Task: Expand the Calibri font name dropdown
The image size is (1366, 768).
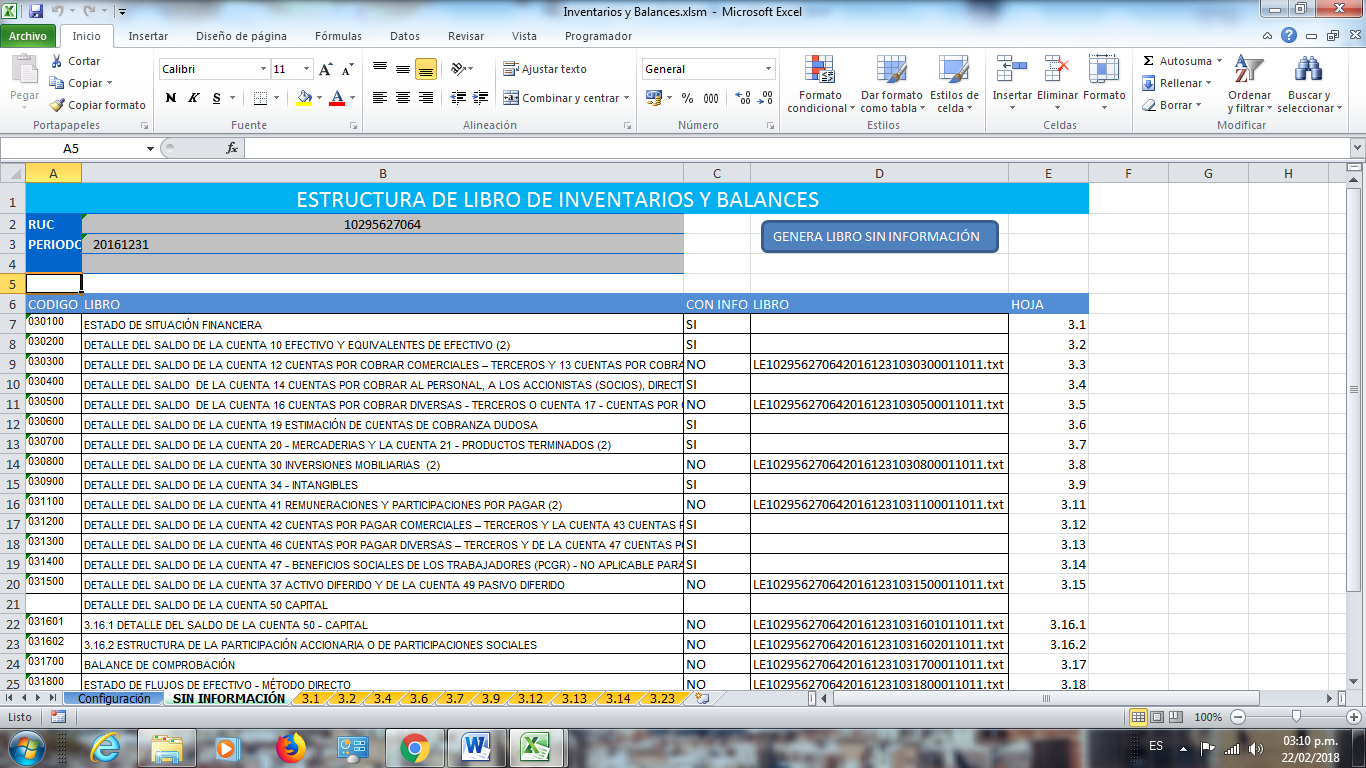Action: 264,69
